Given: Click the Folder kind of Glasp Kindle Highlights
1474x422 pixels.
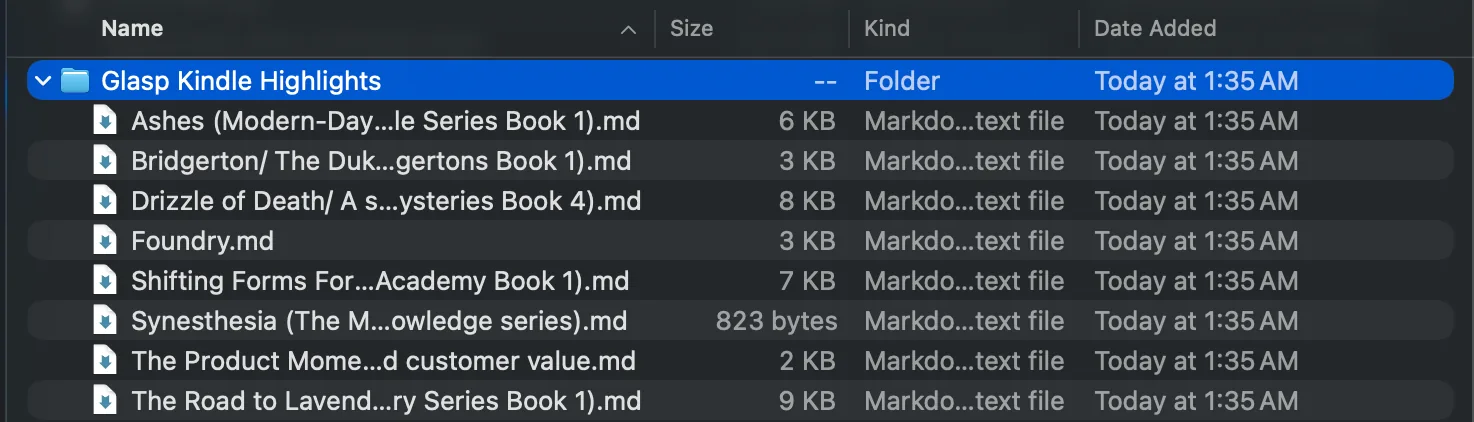Looking at the screenshot, I should click(902, 81).
